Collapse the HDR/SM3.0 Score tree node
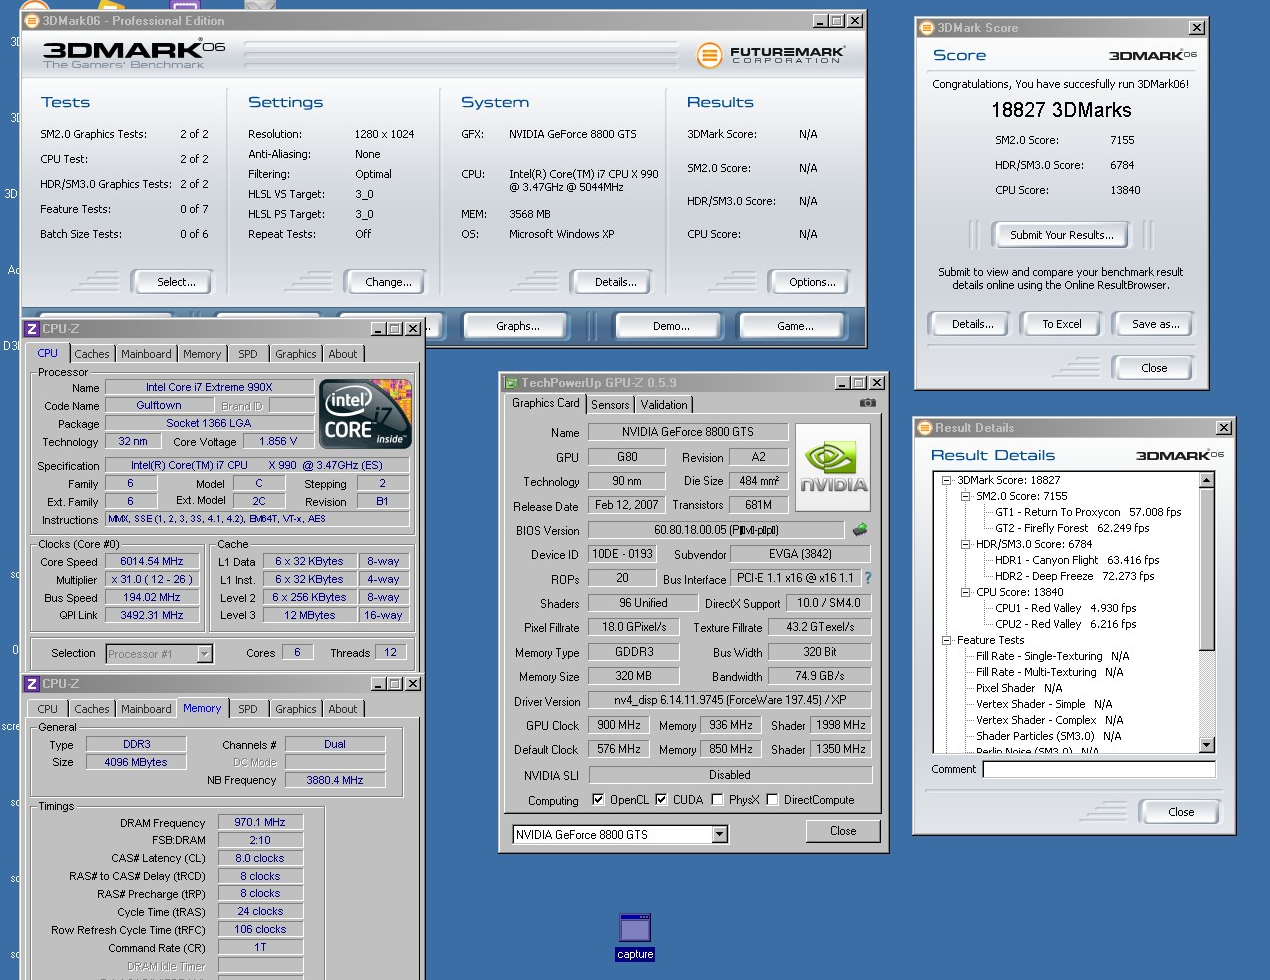 (x=965, y=544)
